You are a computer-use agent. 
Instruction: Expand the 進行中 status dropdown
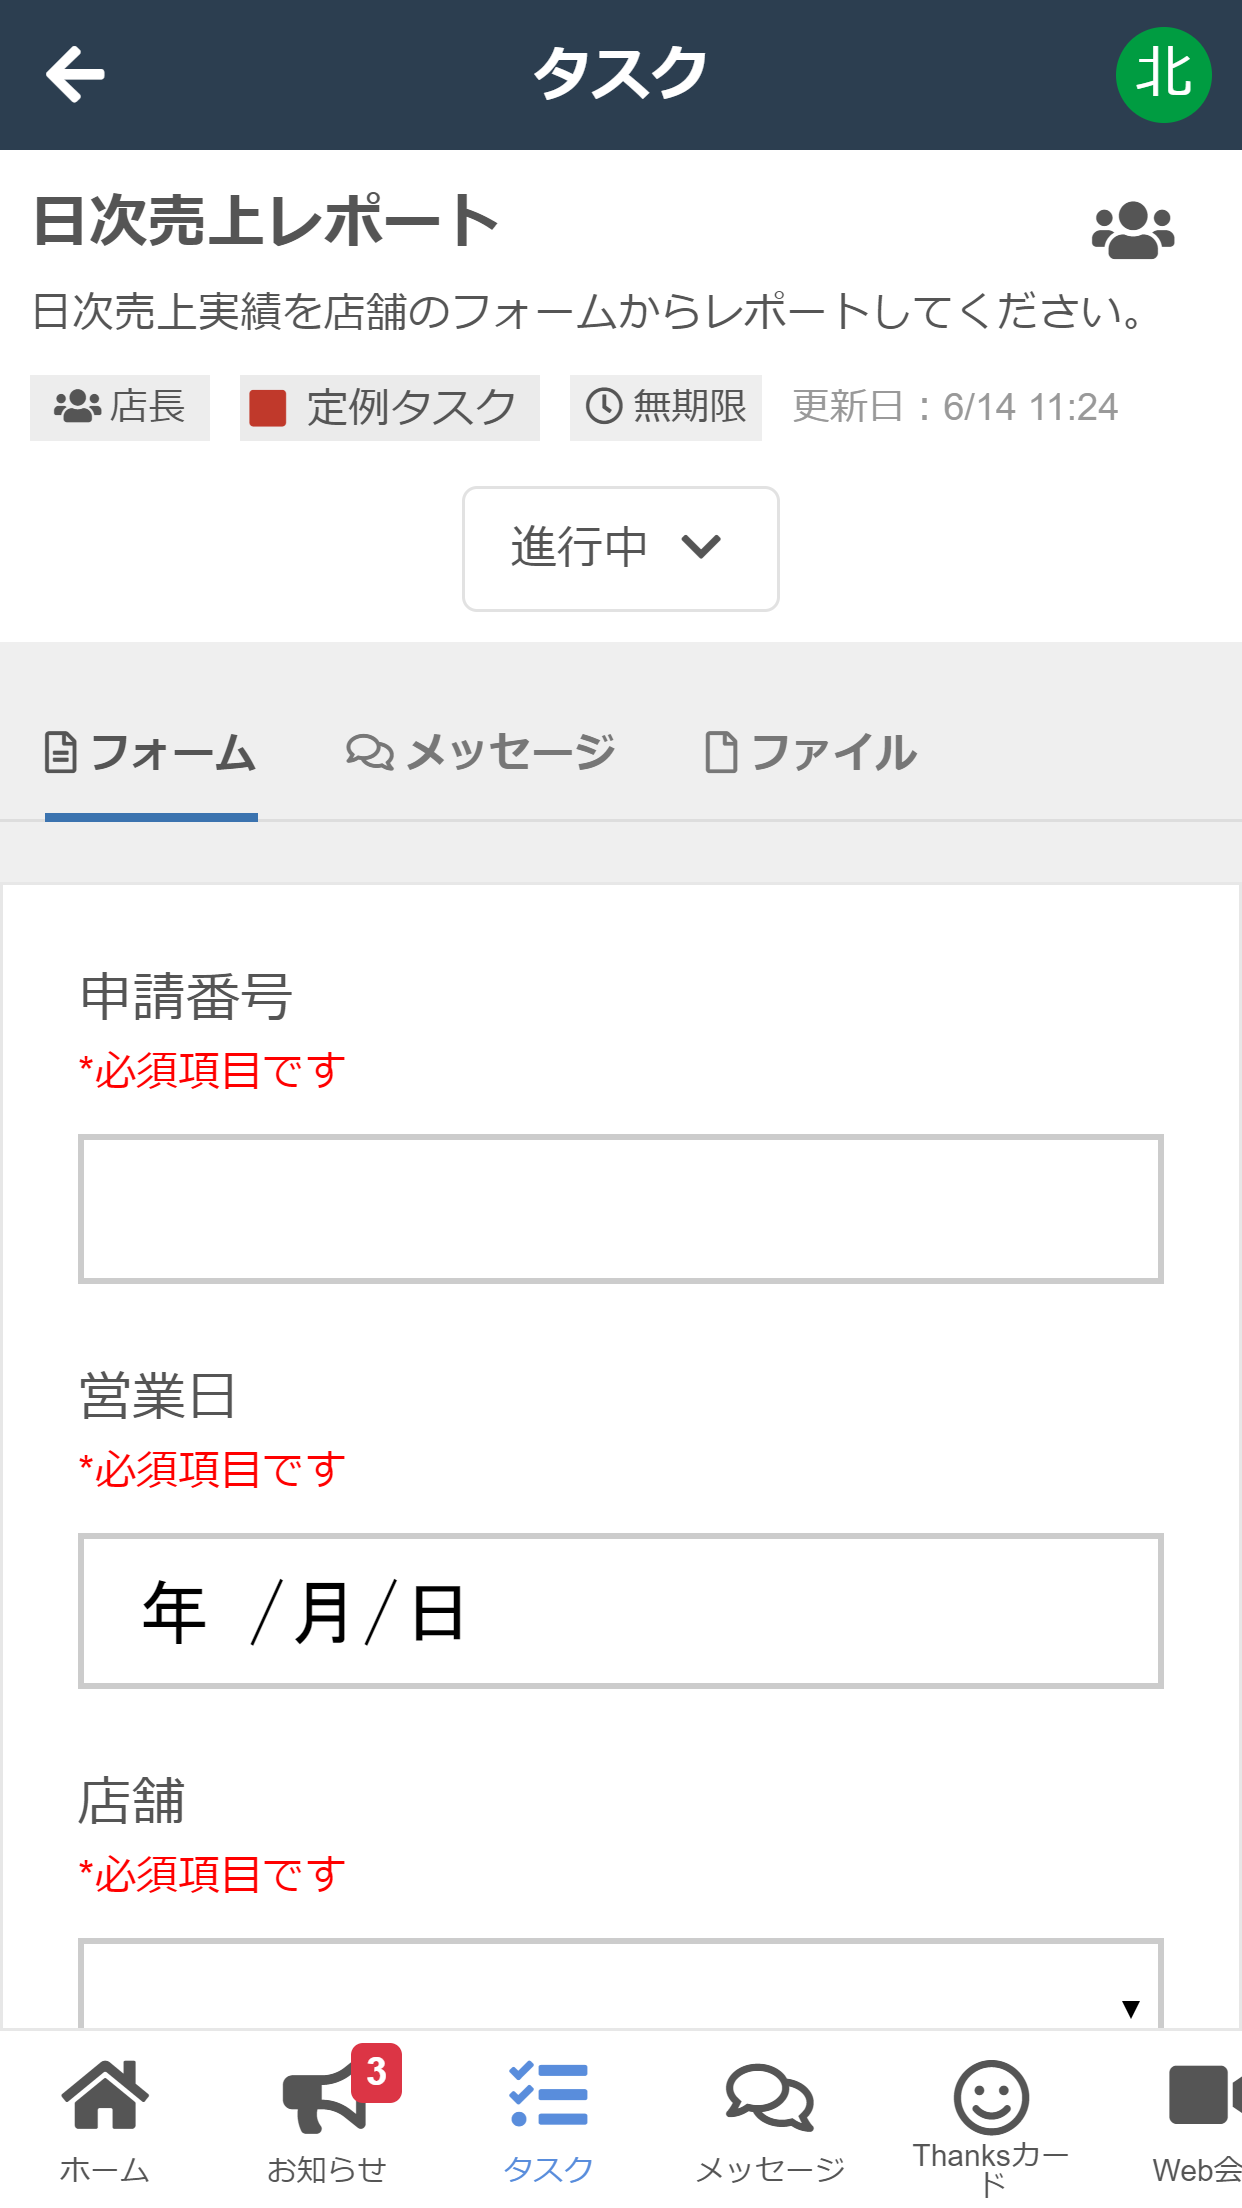620,549
